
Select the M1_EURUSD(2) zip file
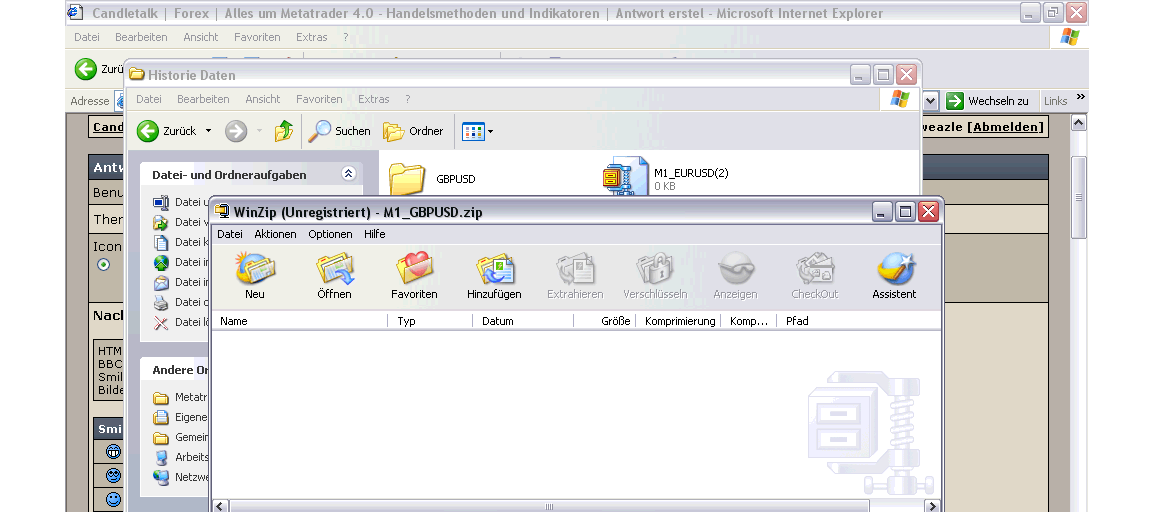(666, 179)
